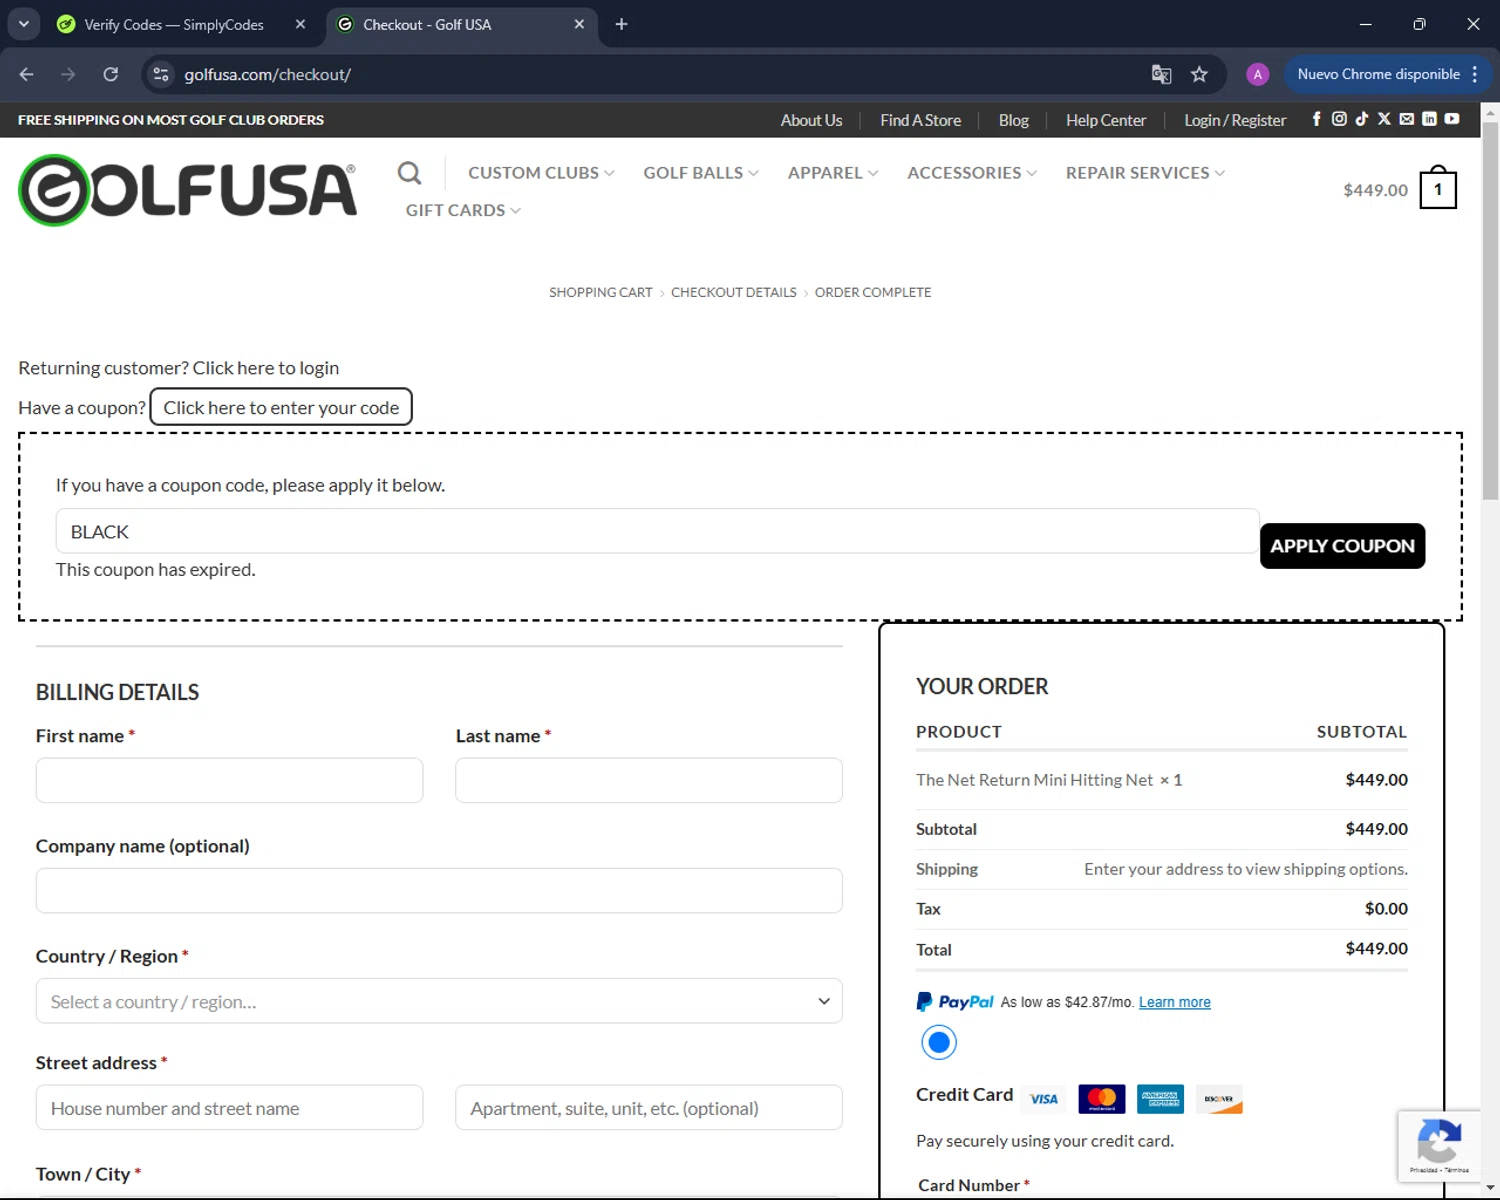
Task: Go to Login / Register
Action: tap(1235, 120)
